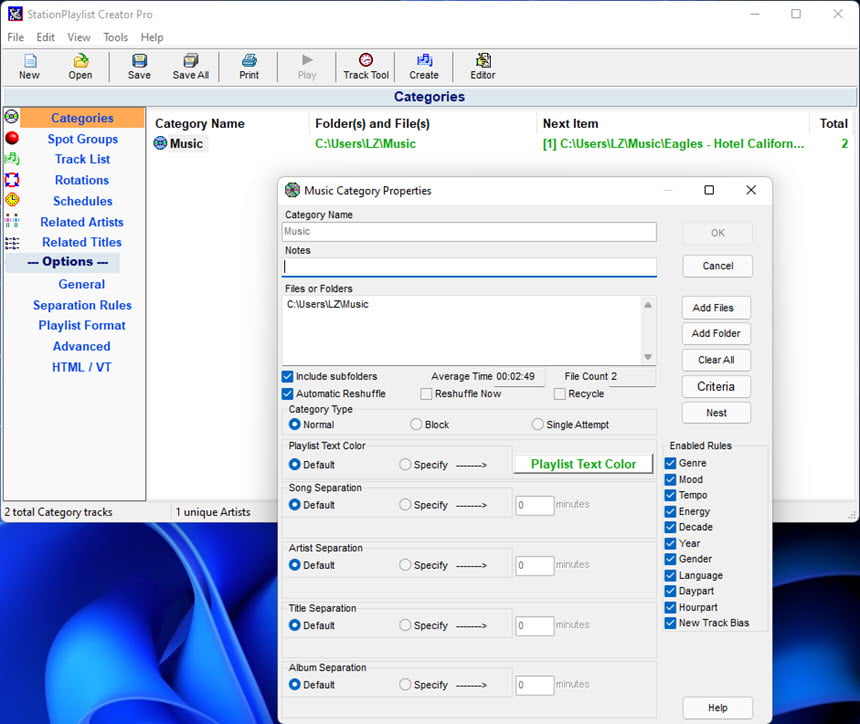
Task: Click the Category Name column header
Action: point(200,123)
